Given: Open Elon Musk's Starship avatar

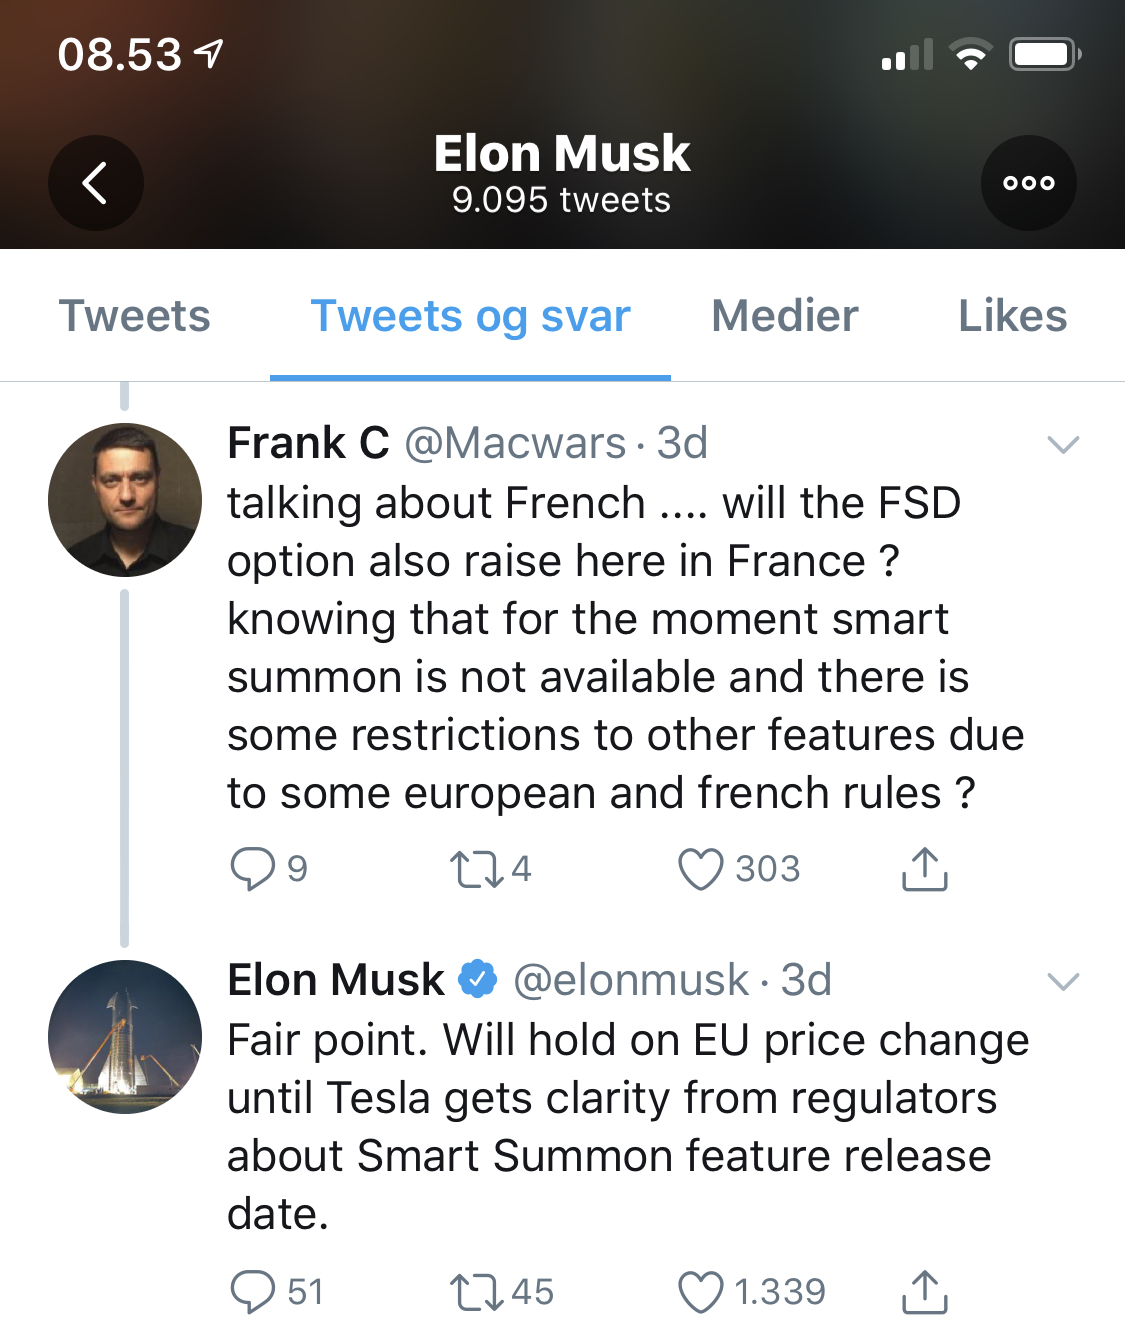Looking at the screenshot, I should point(125,1037).
